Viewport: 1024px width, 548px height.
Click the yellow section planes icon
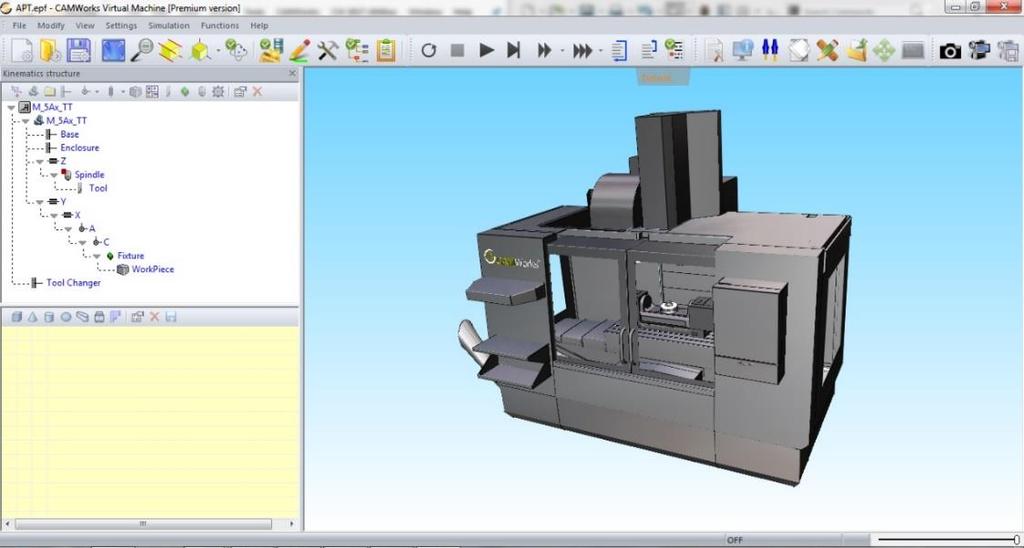coord(170,50)
